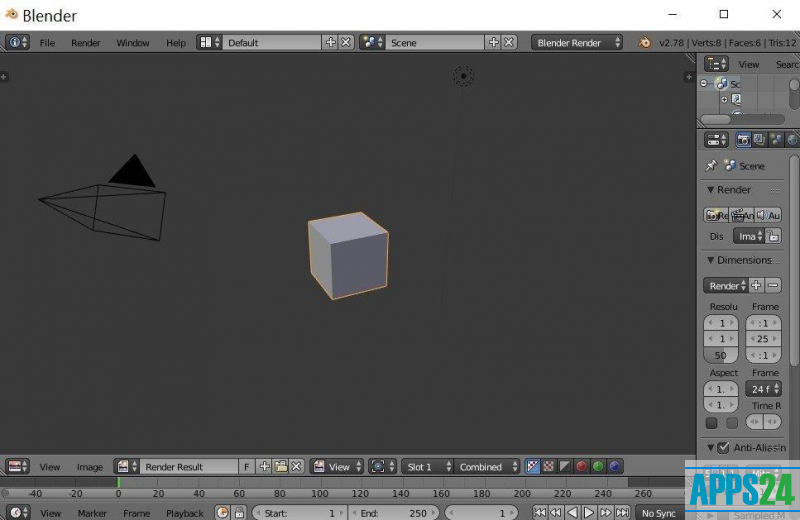Image resolution: width=800 pixels, height=520 pixels.
Task: Select the Render Layers properties tab
Action: pos(759,139)
